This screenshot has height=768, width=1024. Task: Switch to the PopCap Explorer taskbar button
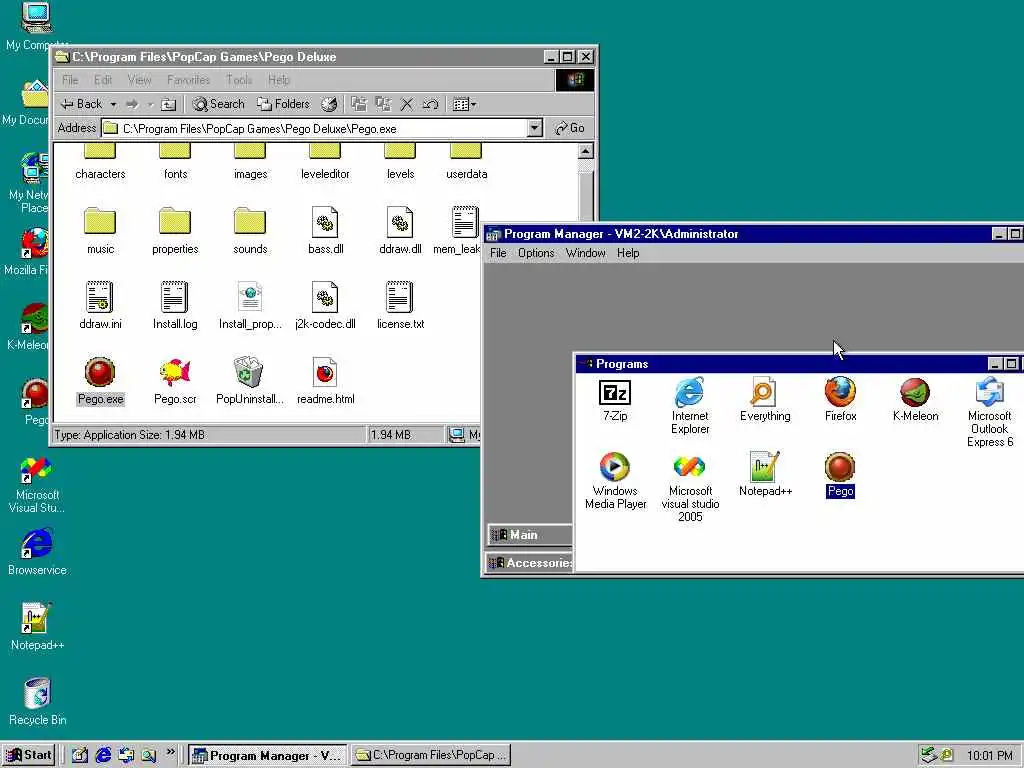click(431, 756)
